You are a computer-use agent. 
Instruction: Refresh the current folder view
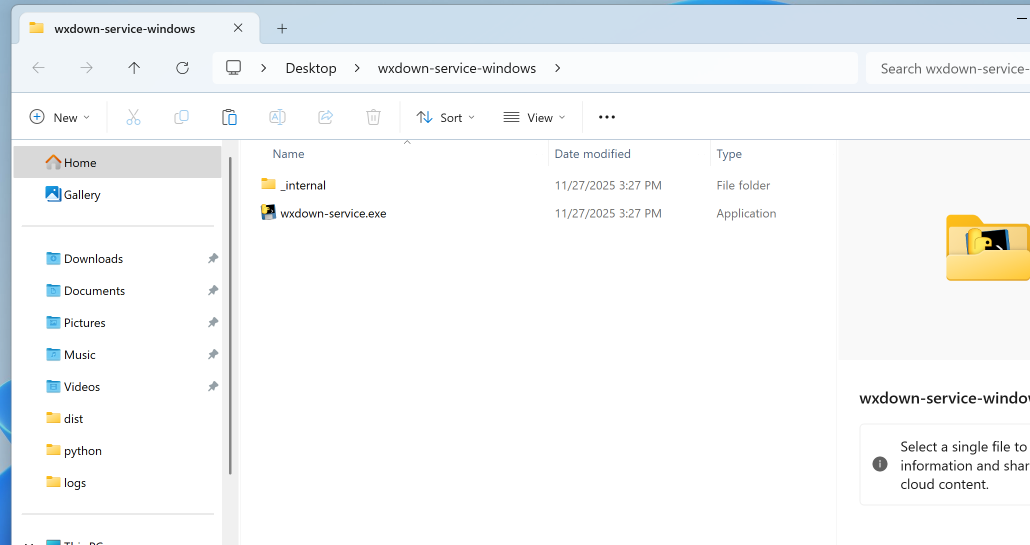(182, 68)
